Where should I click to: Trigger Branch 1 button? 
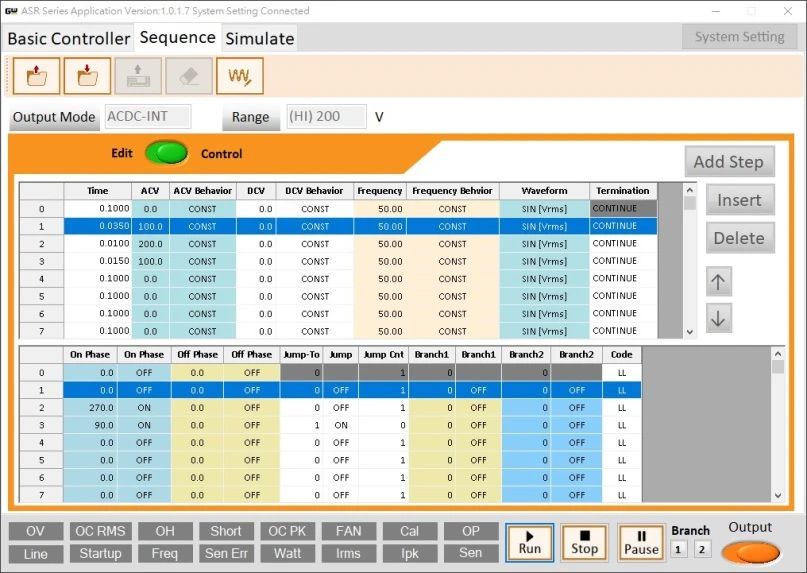(678, 550)
